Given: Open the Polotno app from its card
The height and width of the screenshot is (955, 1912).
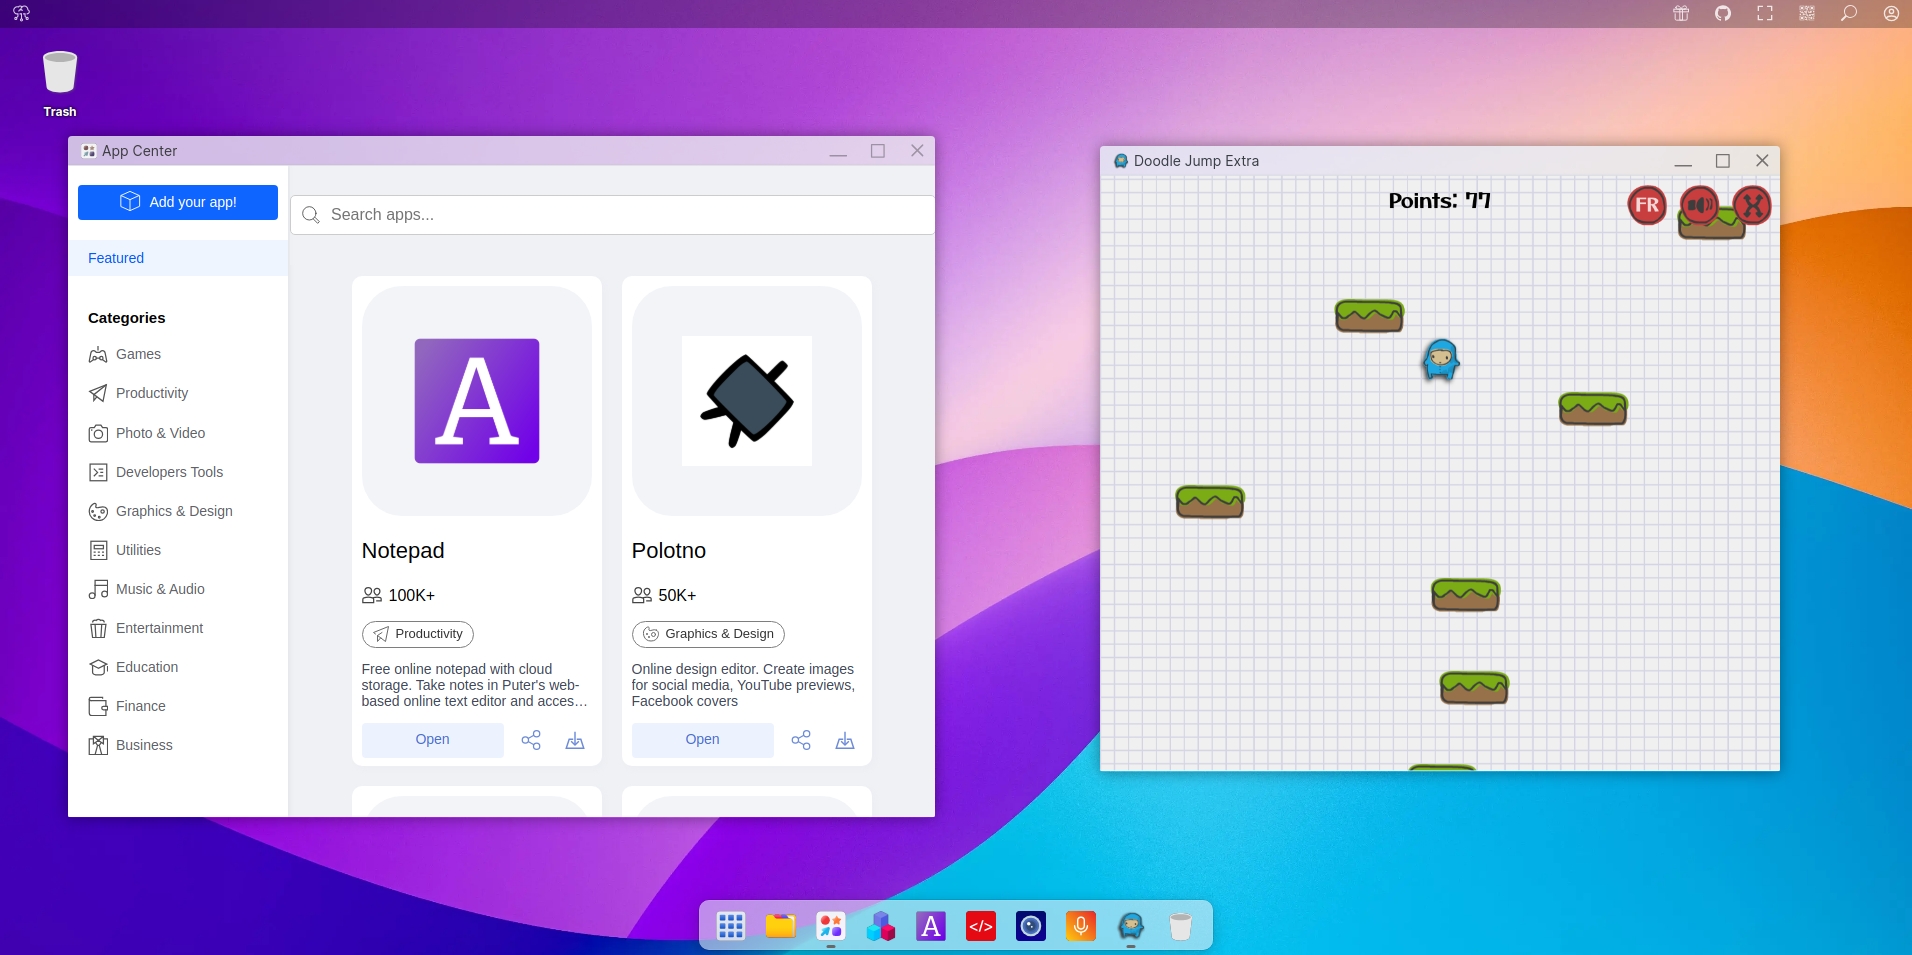Looking at the screenshot, I should [x=702, y=740].
